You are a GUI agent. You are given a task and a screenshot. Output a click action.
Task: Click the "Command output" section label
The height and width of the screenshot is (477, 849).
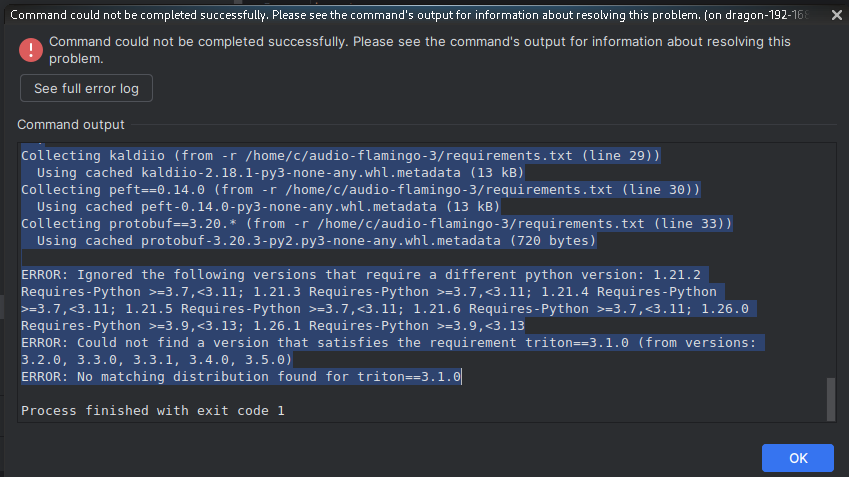click(x=71, y=125)
